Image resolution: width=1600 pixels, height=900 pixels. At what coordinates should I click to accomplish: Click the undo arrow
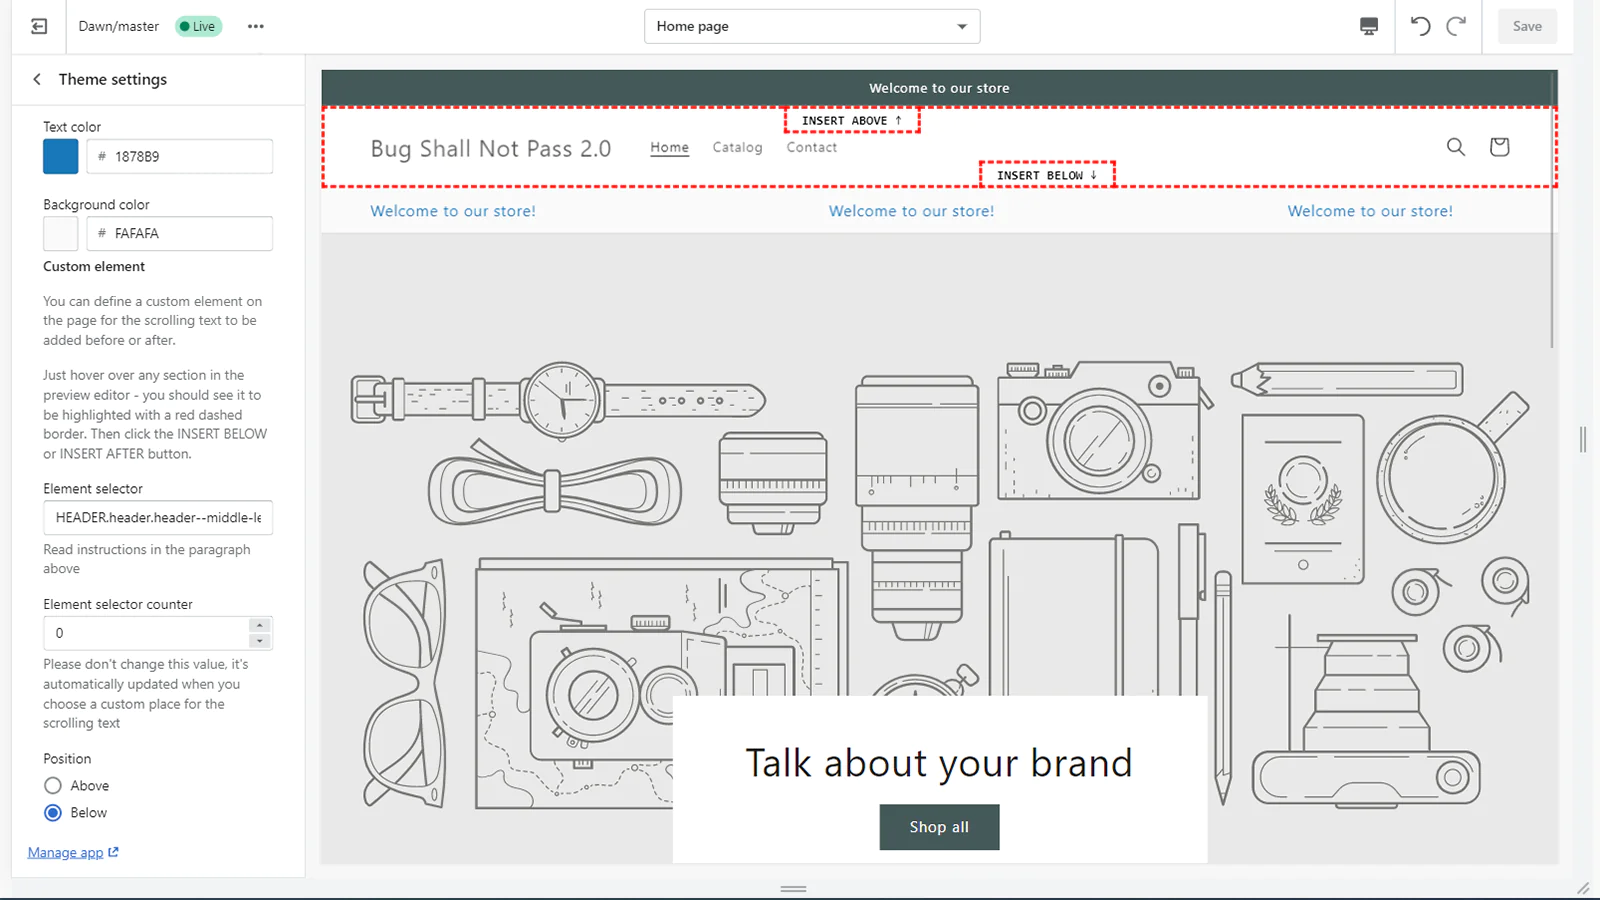(x=1420, y=26)
